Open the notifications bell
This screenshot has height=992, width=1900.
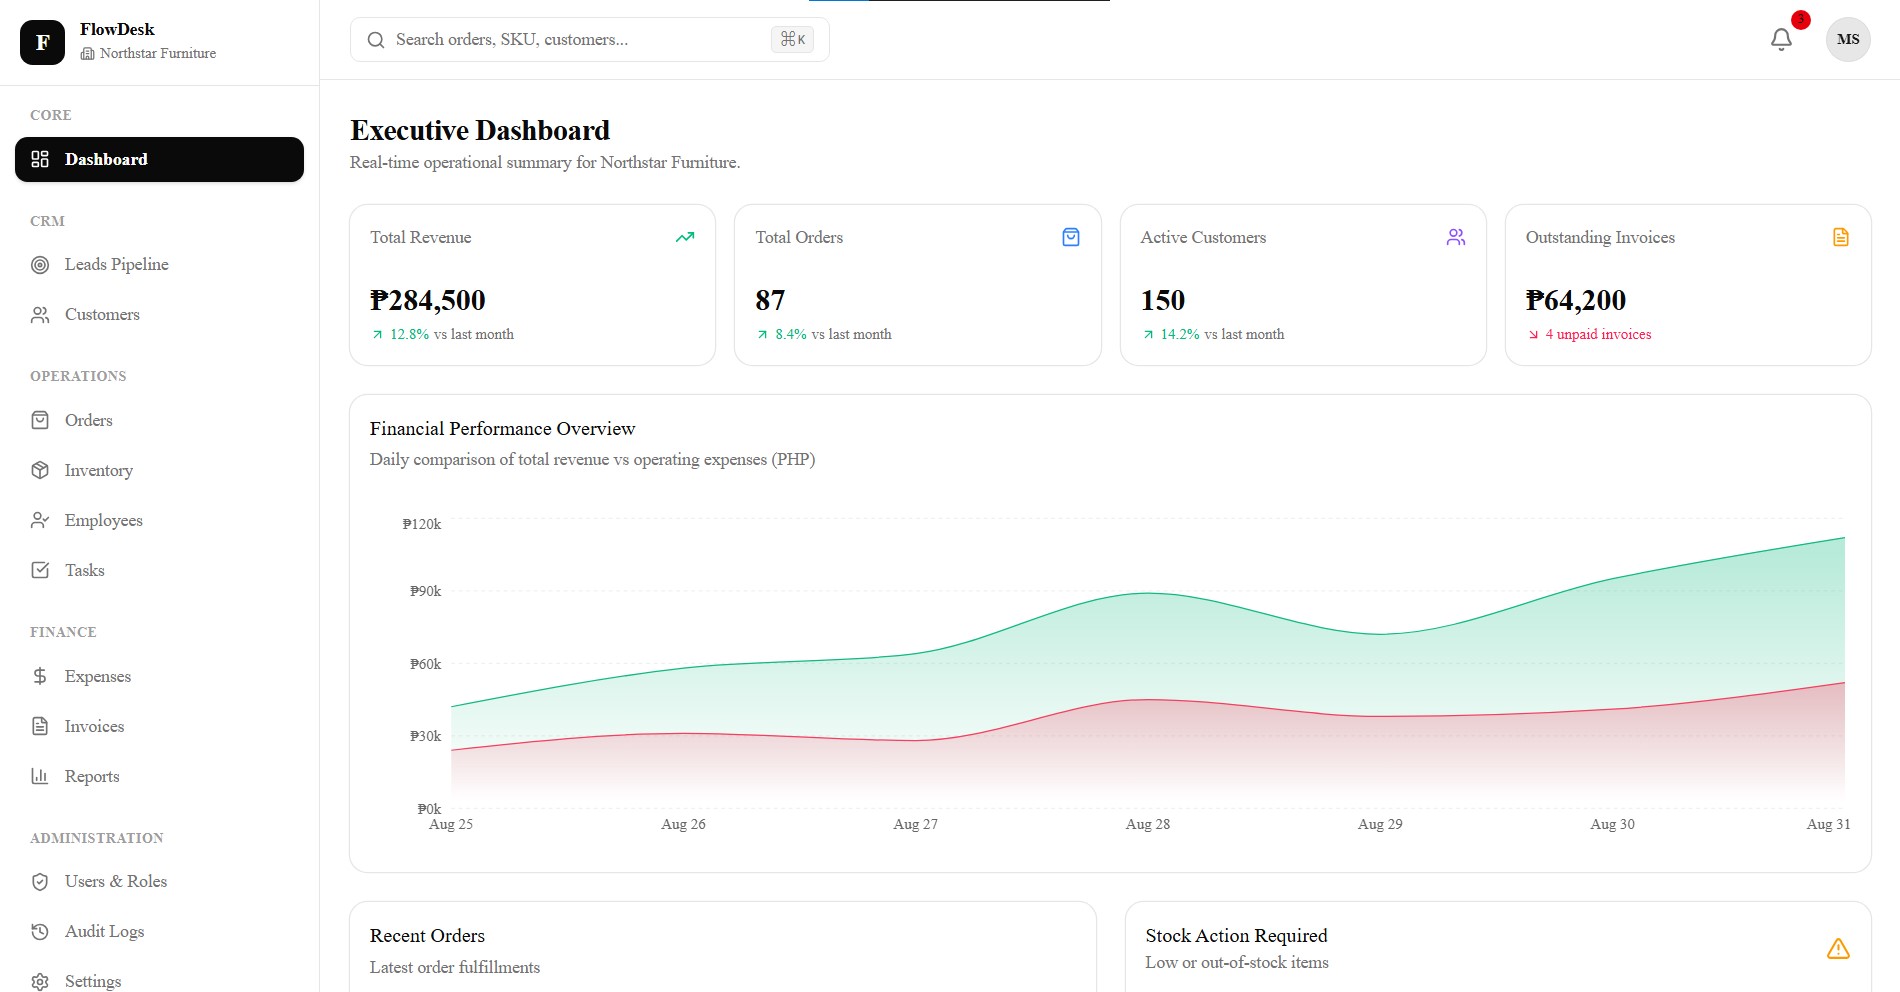[x=1781, y=39]
